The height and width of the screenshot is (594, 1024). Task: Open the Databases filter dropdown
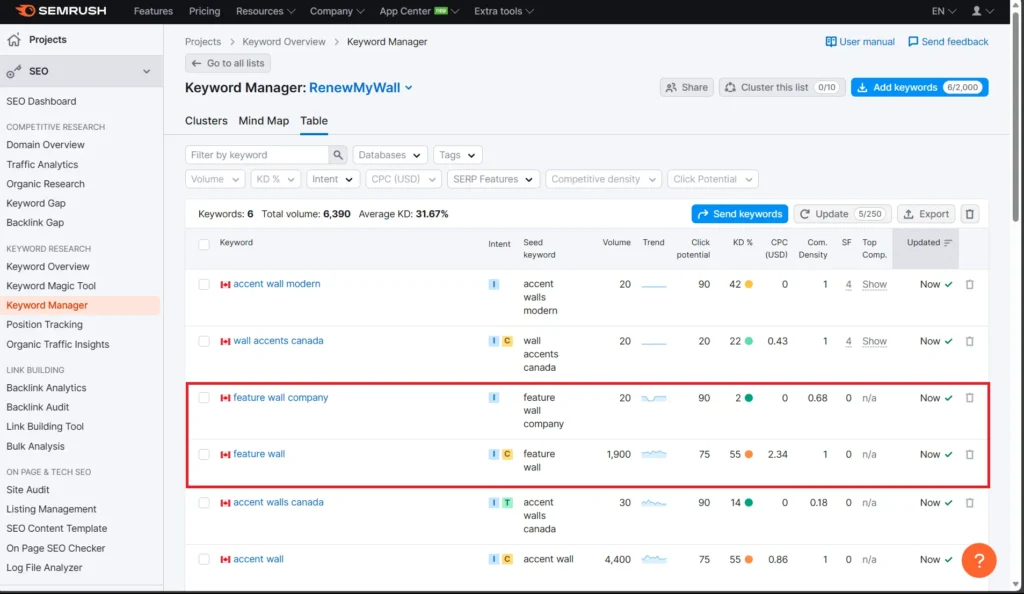pyautogui.click(x=390, y=155)
